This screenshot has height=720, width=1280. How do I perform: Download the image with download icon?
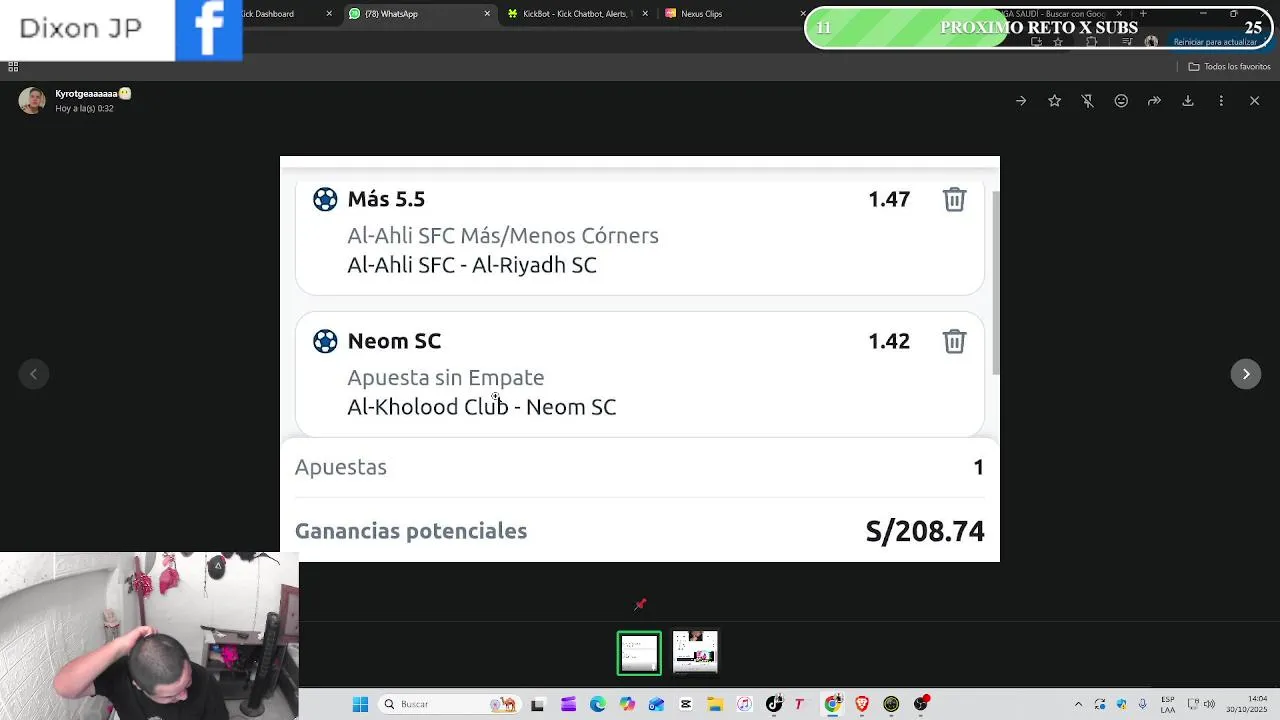[x=1188, y=101]
